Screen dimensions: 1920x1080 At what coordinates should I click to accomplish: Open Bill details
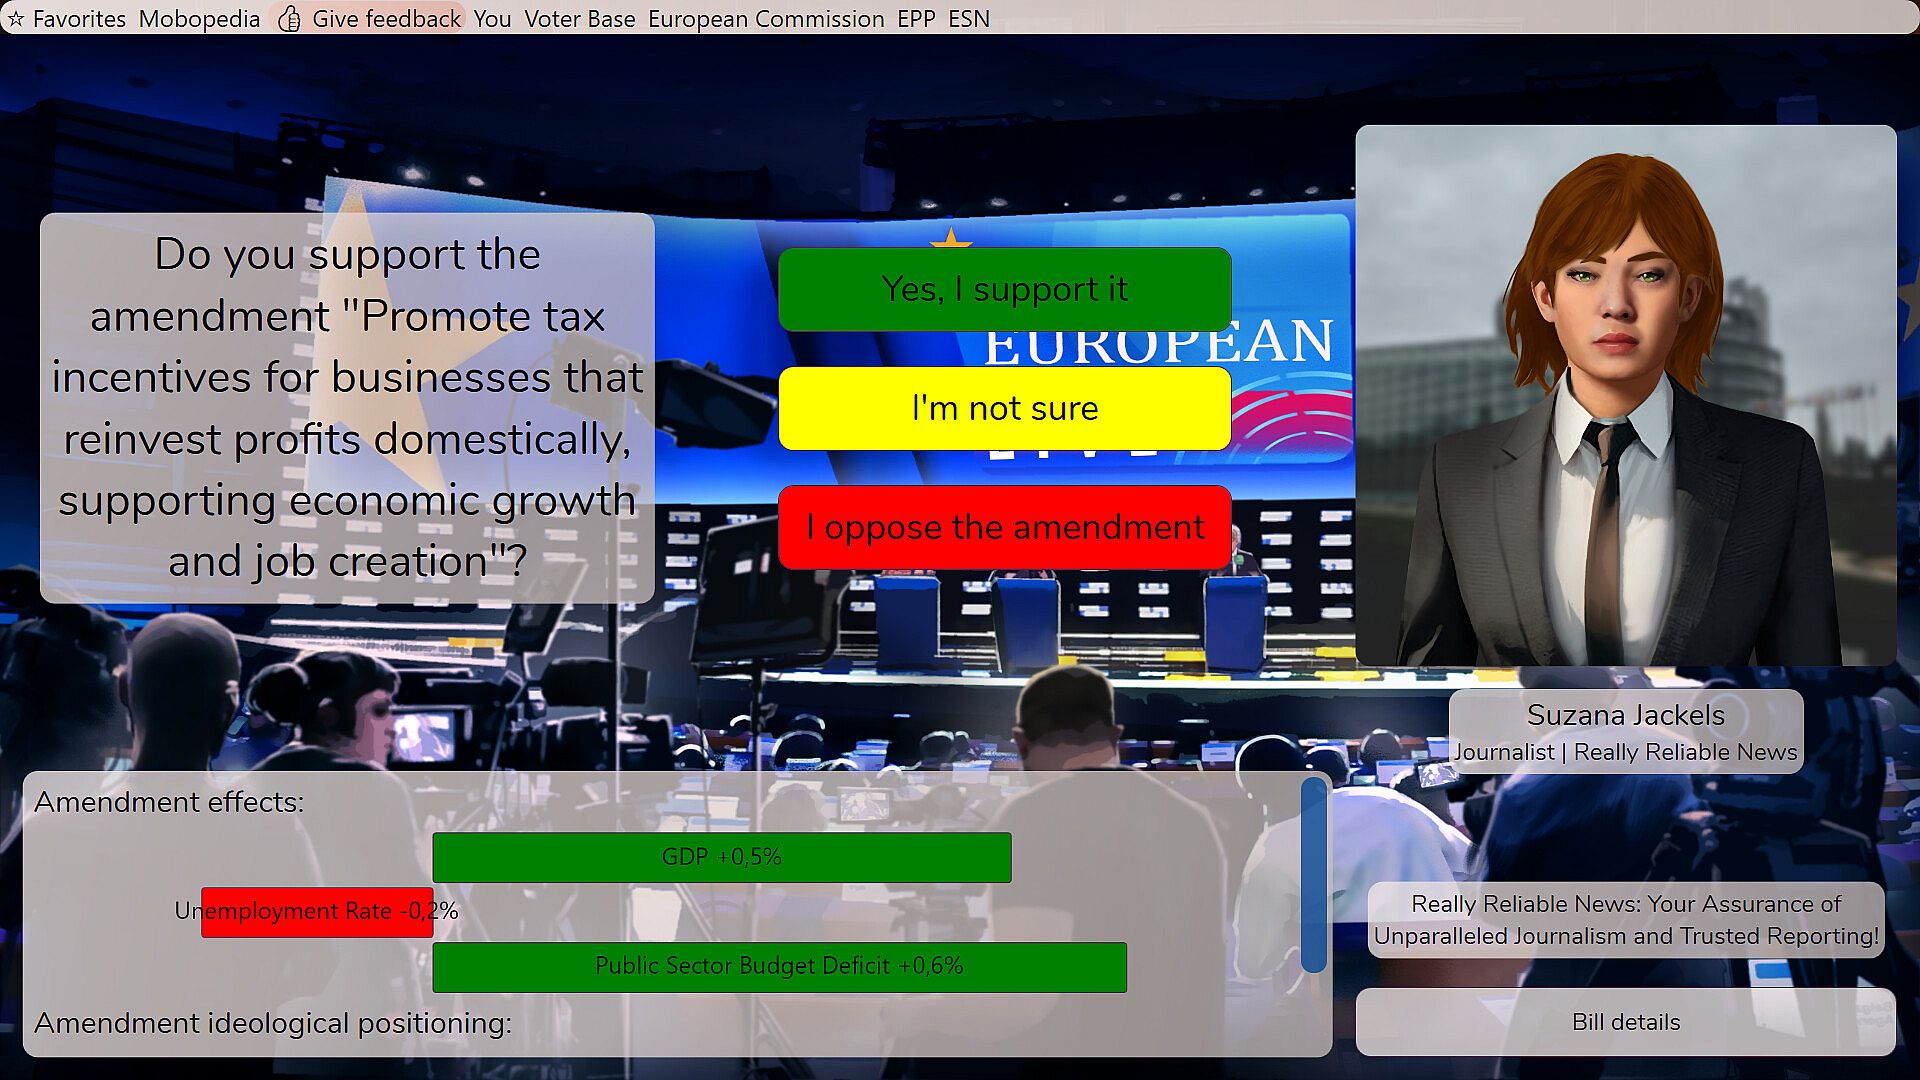pyautogui.click(x=1625, y=1022)
